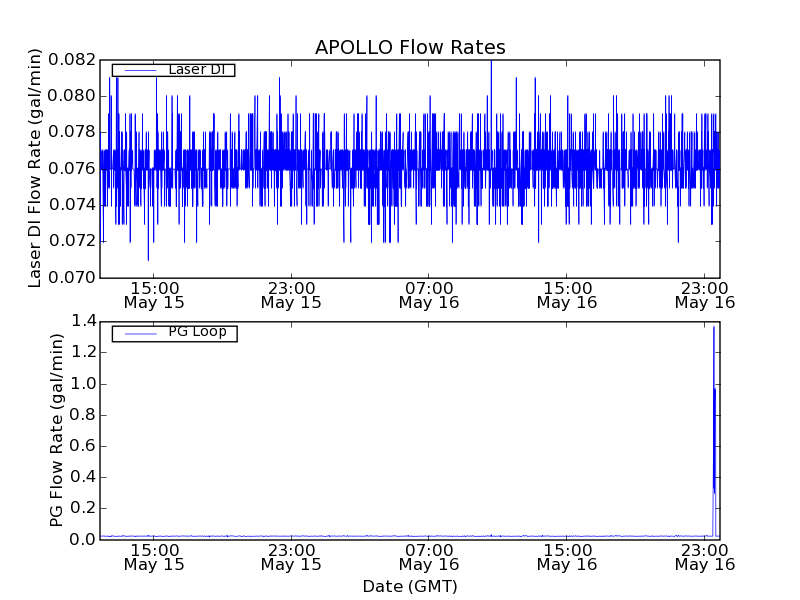Click 07:00 May 16 label under top plot

(x=429, y=293)
